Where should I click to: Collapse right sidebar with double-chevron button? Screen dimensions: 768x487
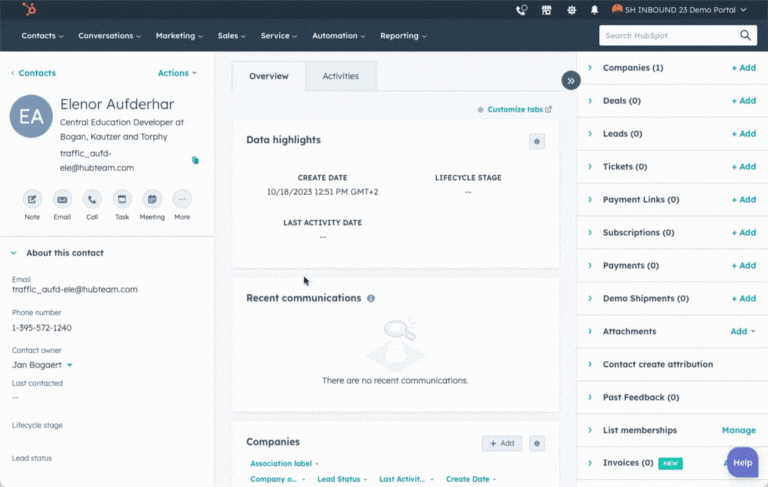click(571, 81)
